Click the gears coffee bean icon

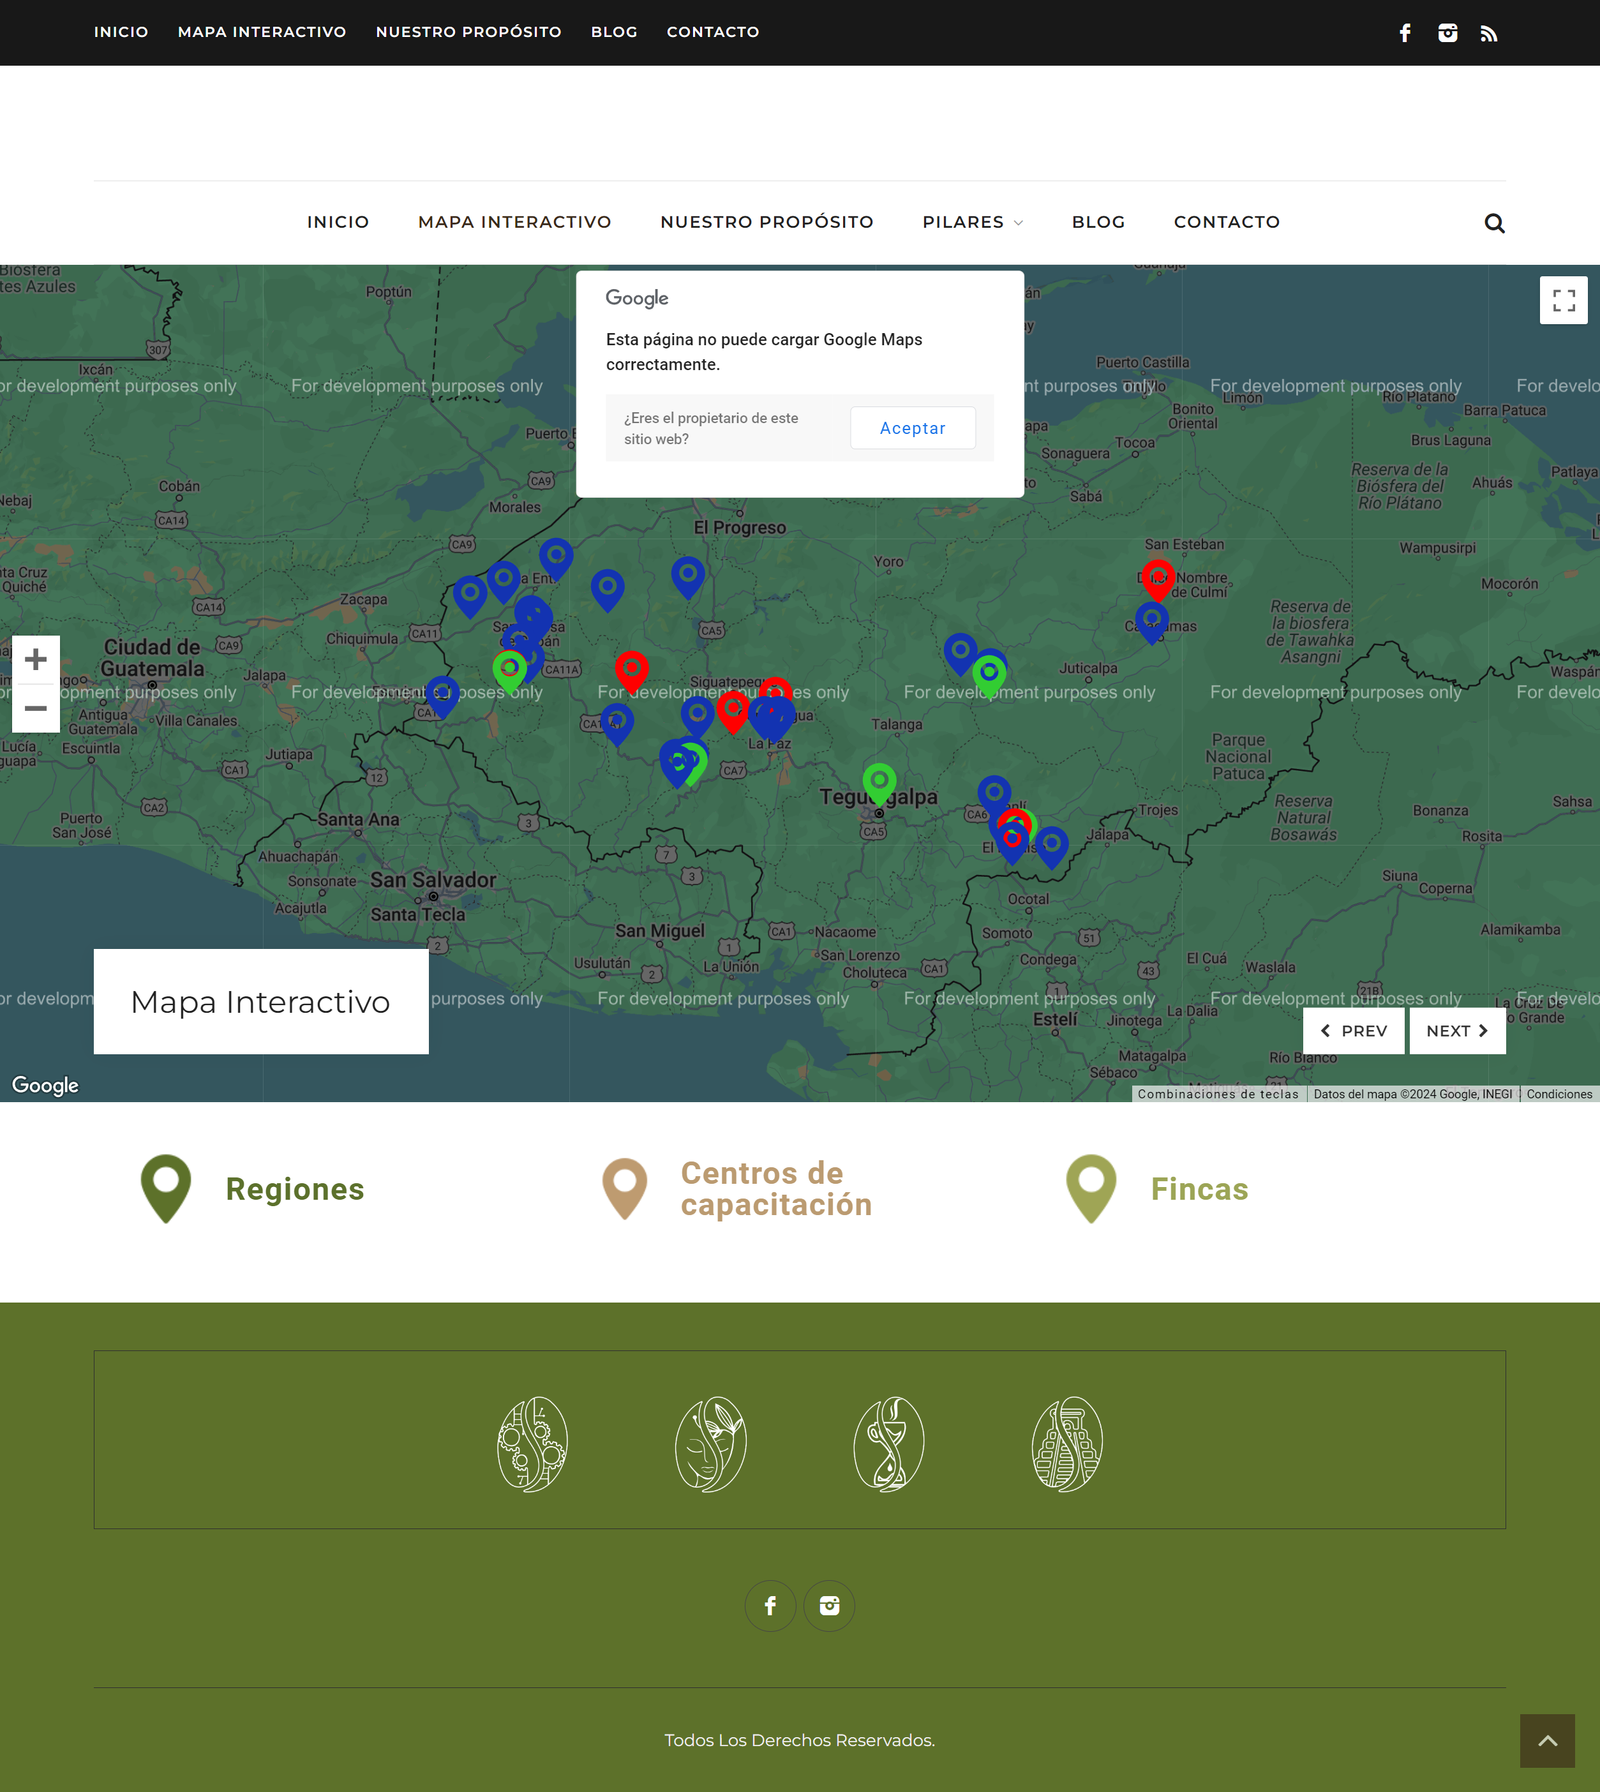533,1444
